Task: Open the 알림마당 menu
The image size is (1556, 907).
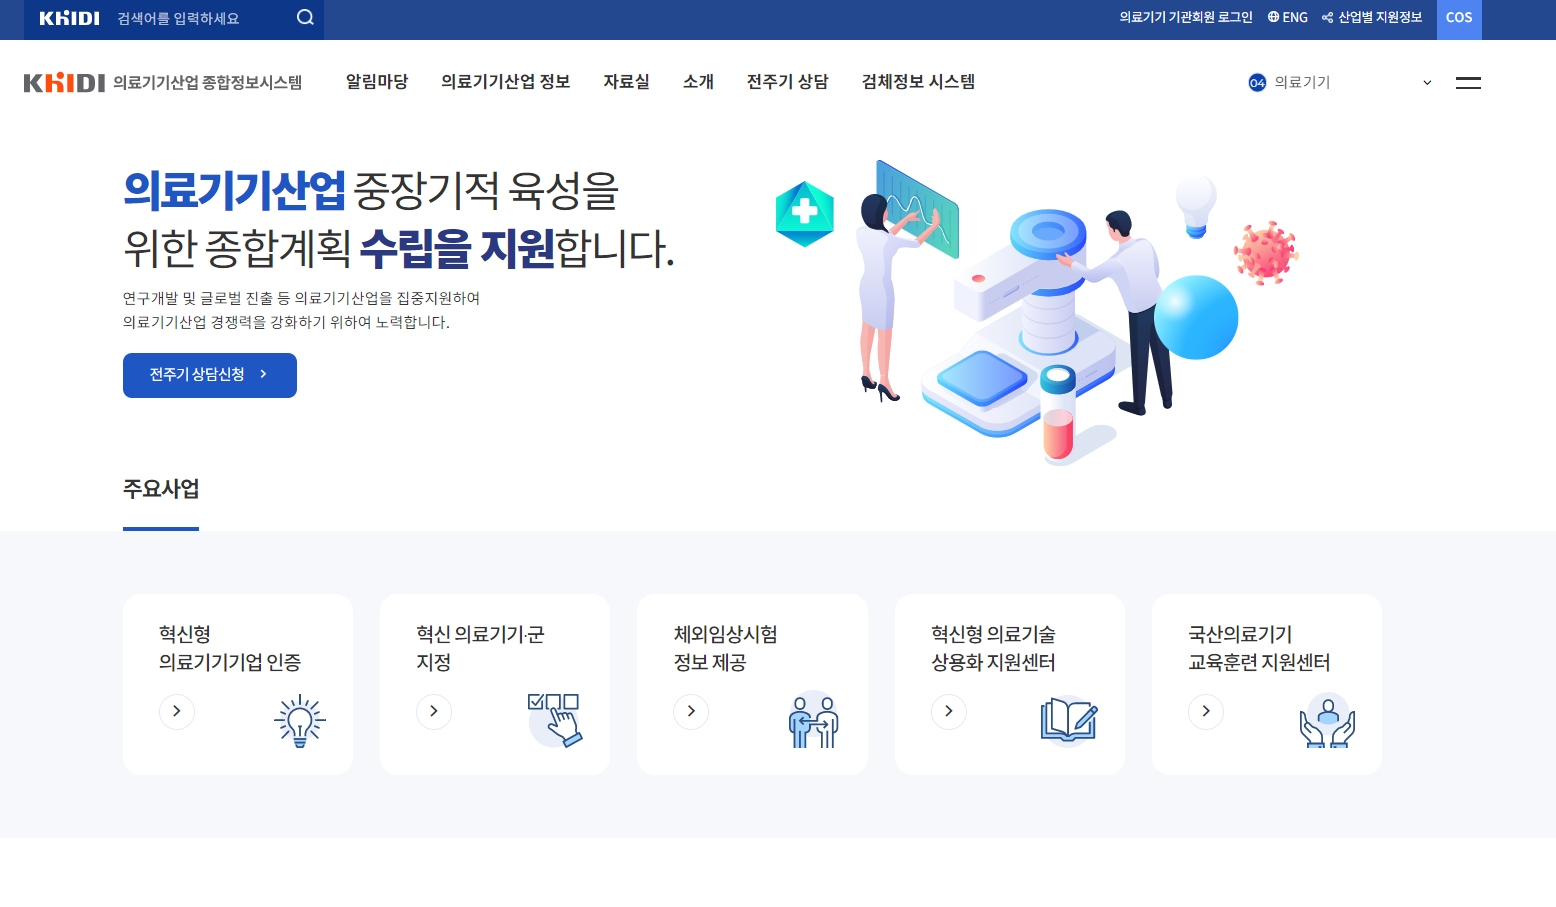Action: click(377, 82)
